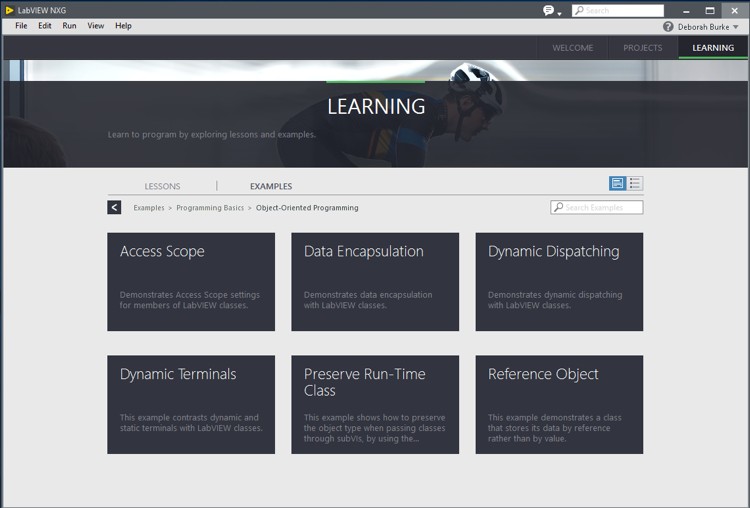Expand the feedback dropdown arrow

[x=559, y=13]
